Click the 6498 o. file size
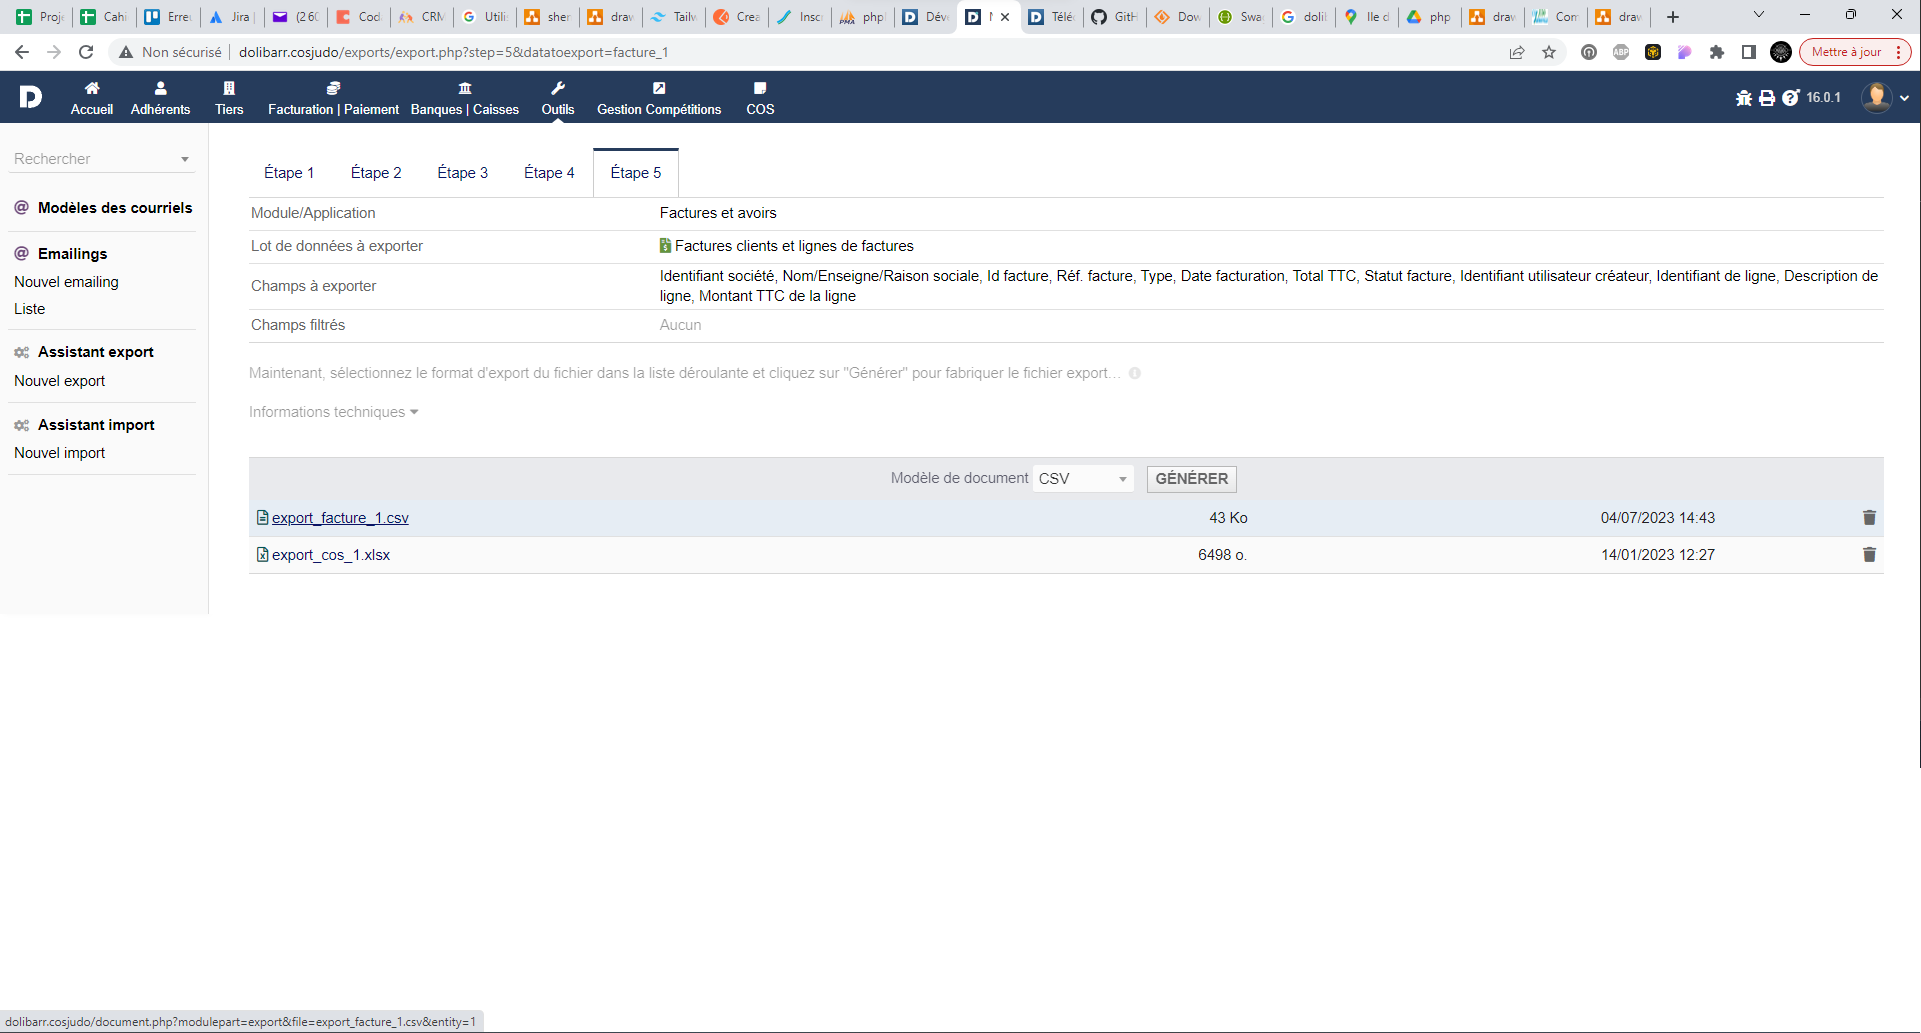 (x=1222, y=555)
